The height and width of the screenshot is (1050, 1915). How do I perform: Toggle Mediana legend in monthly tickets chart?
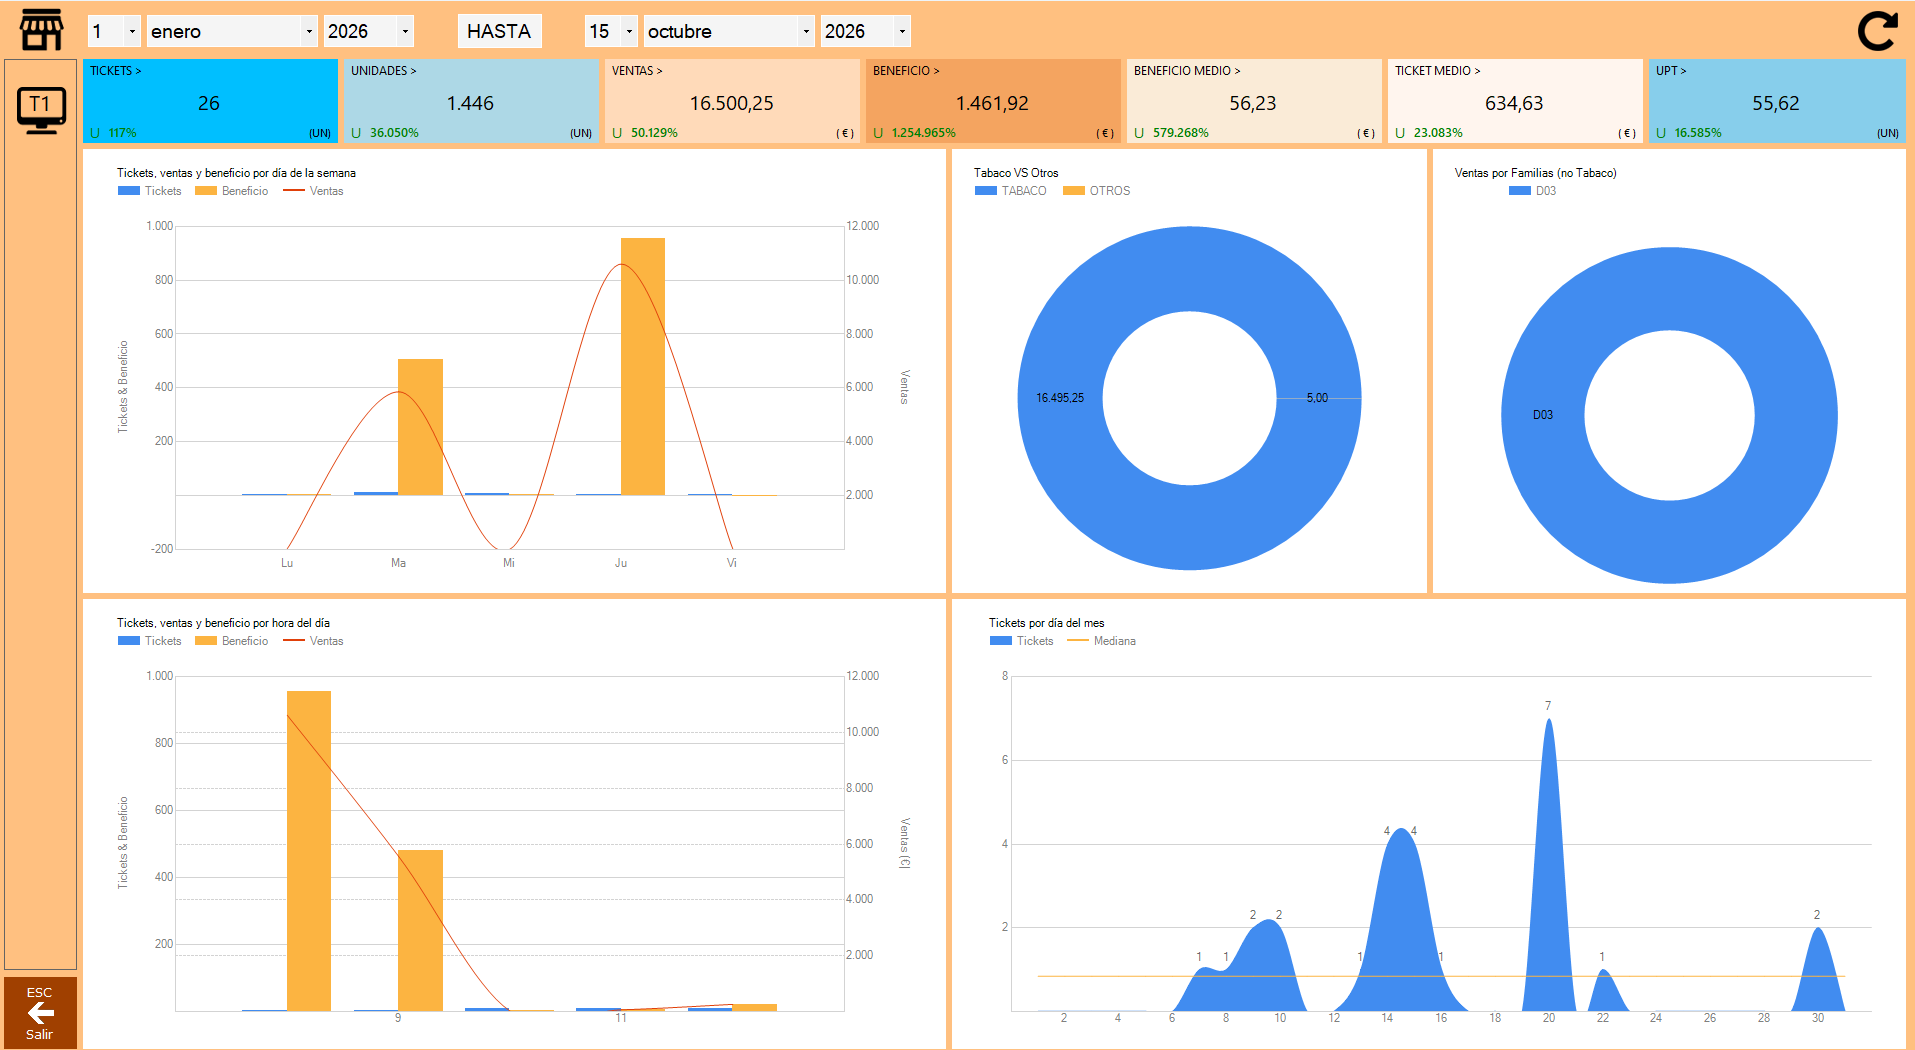(1102, 641)
